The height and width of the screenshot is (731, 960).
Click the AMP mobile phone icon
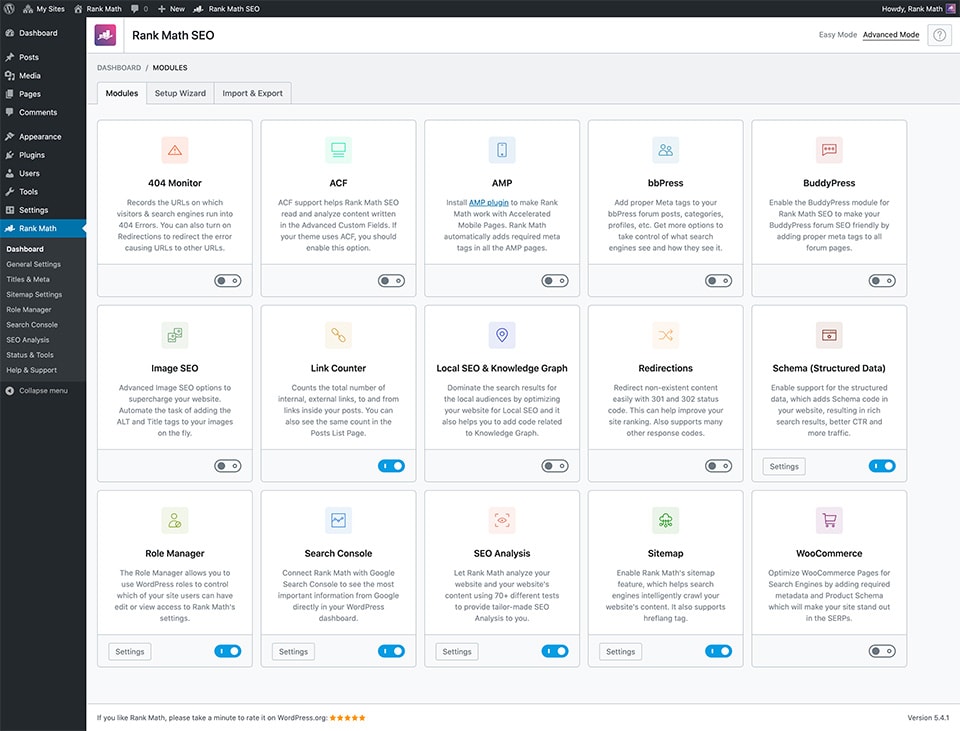[502, 150]
